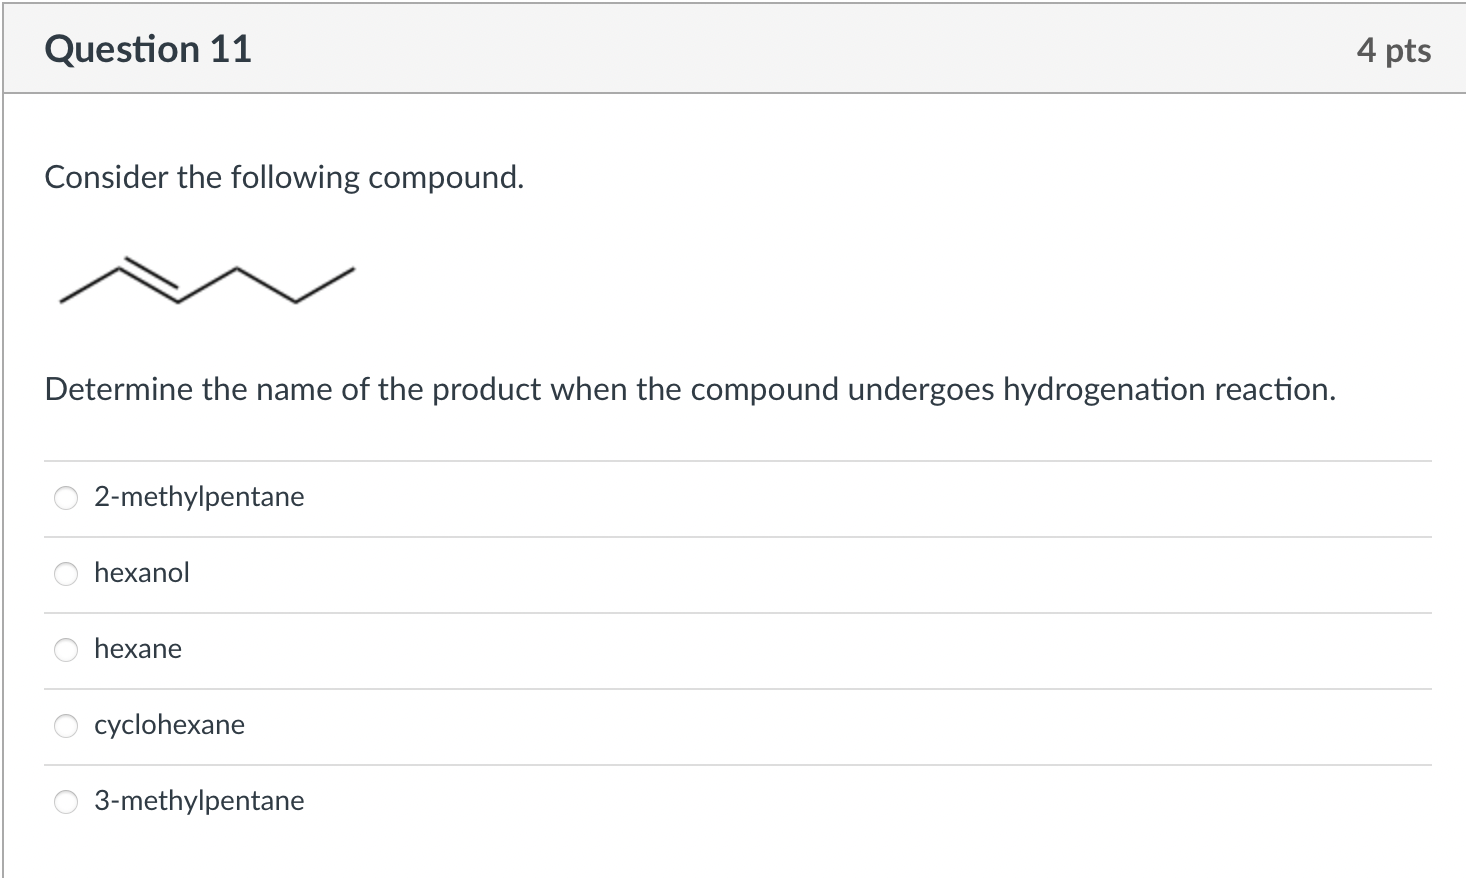Screen dimensions: 1466x878
Task: Click the Question 11 header title
Action: click(148, 48)
